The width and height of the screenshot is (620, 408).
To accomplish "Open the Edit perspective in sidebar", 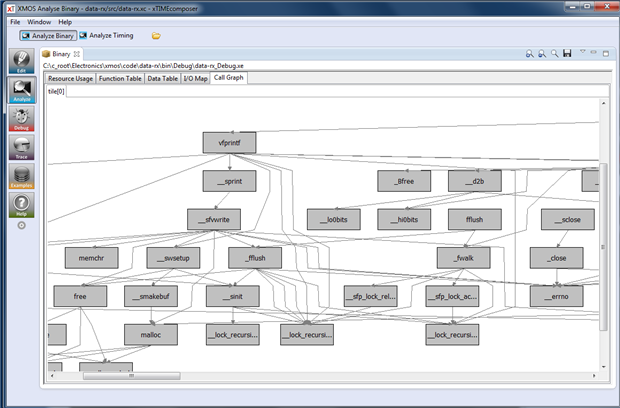I will tap(21, 64).
